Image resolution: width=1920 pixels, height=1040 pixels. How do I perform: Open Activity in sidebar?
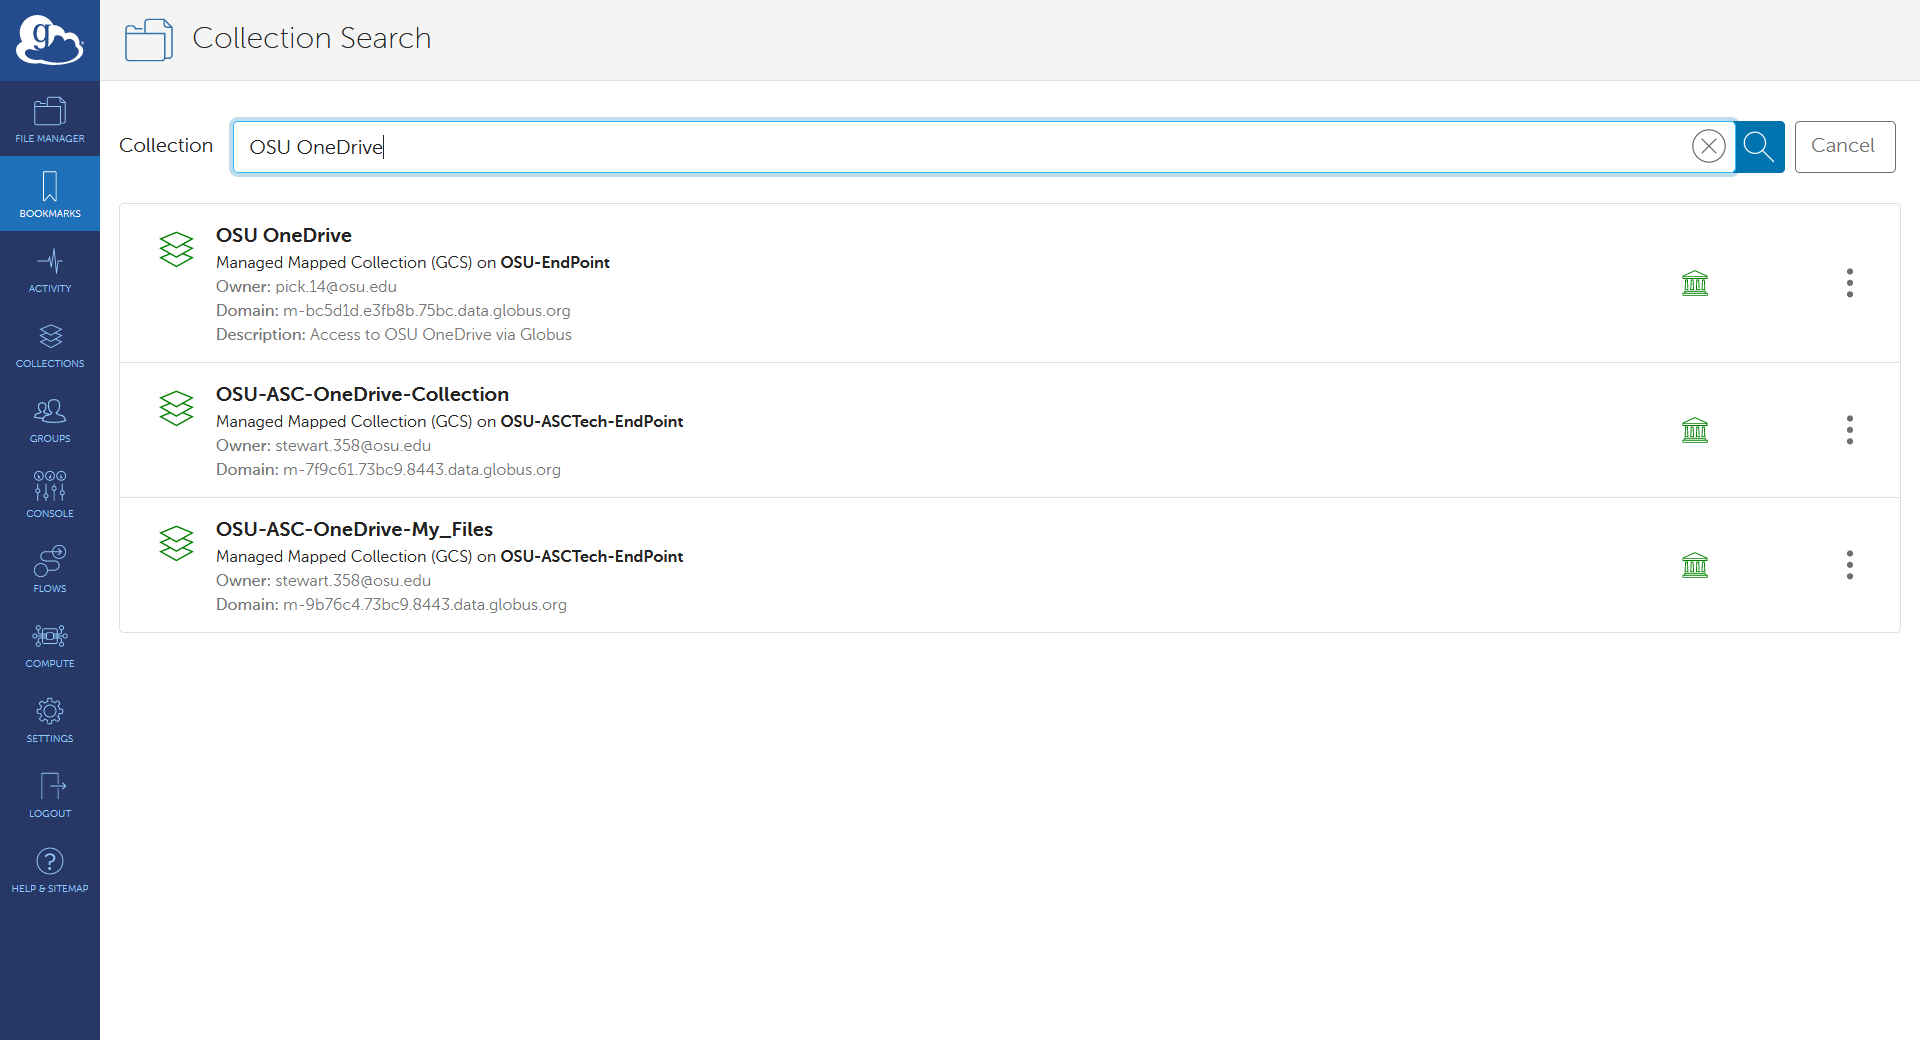pos(50,269)
